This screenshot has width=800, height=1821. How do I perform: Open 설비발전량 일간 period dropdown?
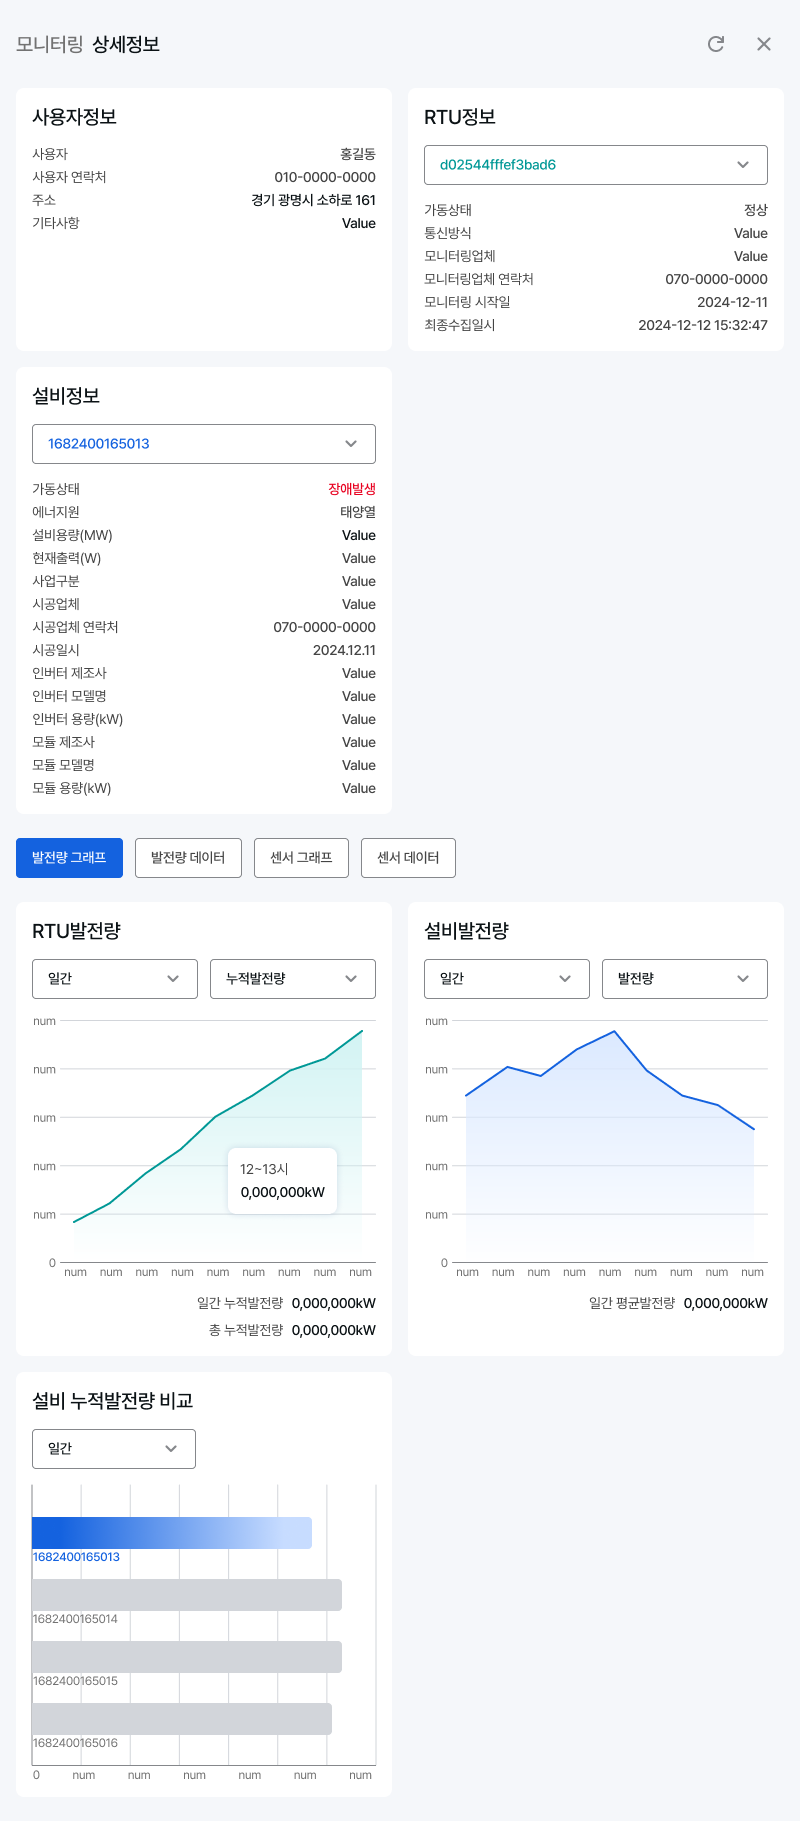[507, 979]
